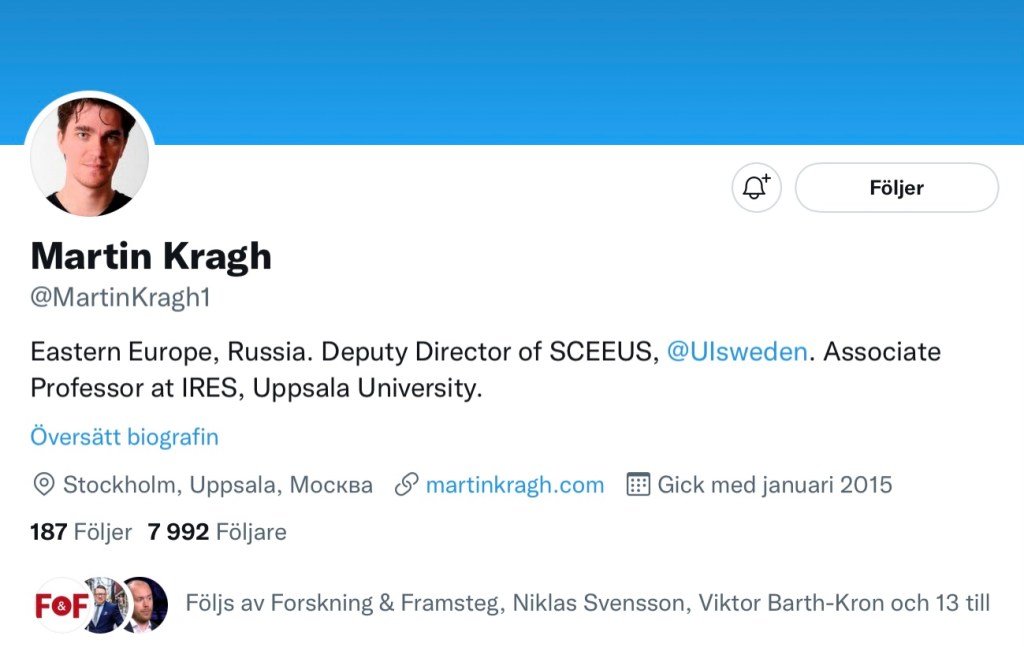This screenshot has height=647, width=1024.
Task: Click the location pin icon
Action: click(43, 486)
